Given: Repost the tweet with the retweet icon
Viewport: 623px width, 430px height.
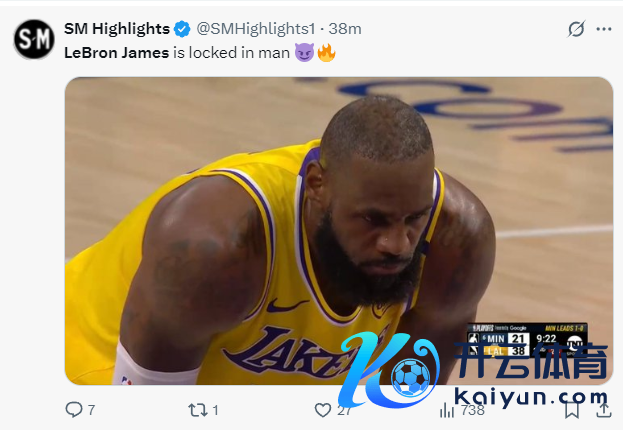Looking at the screenshot, I should 198,409.
